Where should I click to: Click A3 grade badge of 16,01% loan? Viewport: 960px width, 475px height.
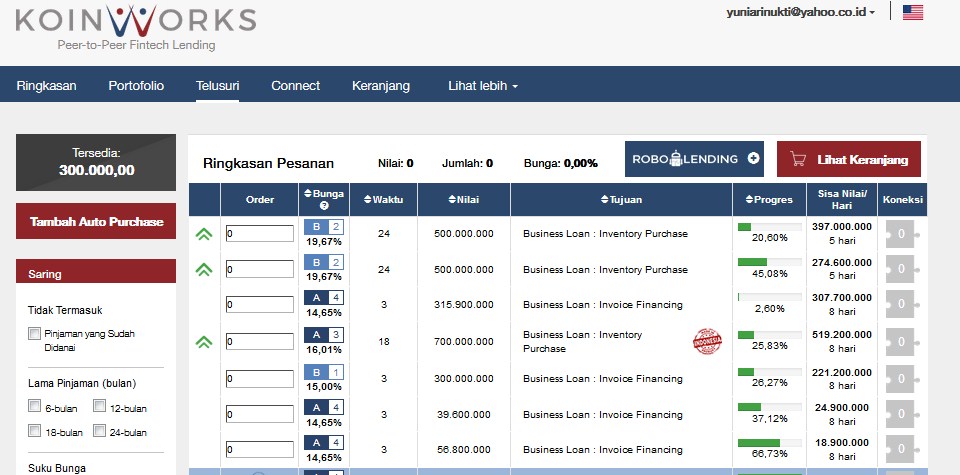point(324,335)
